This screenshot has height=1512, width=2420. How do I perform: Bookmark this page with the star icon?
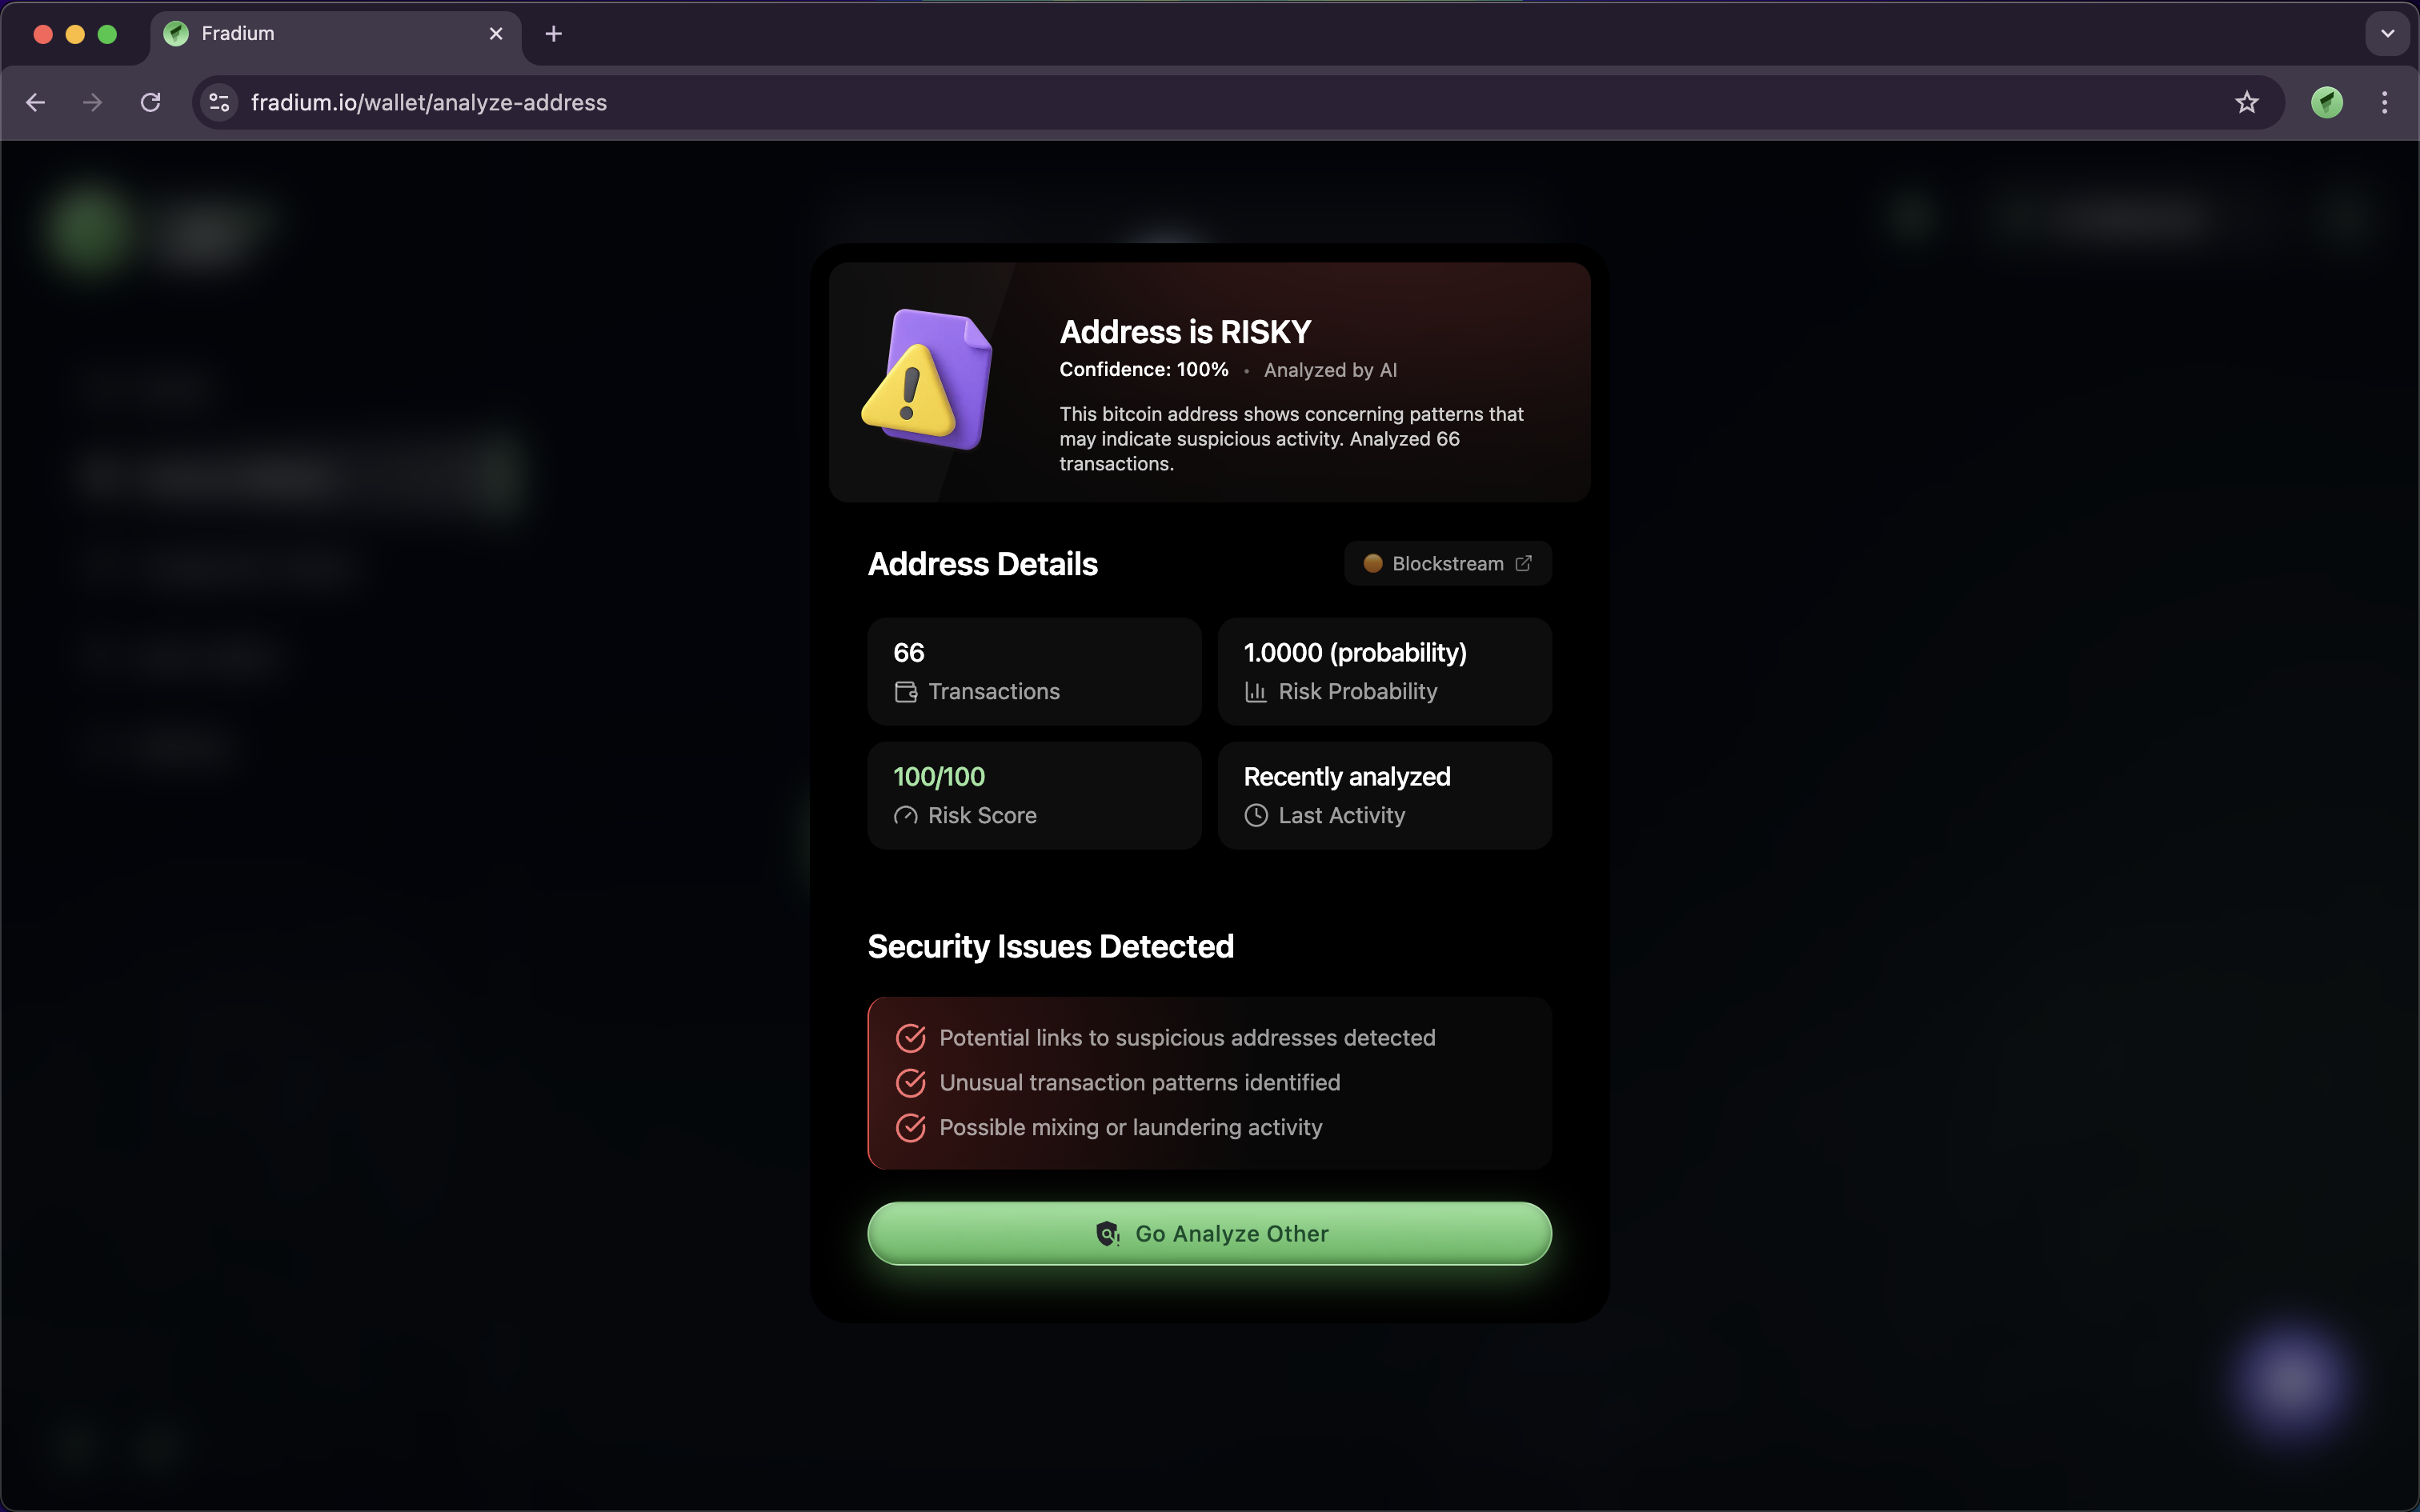pyautogui.click(x=2247, y=102)
